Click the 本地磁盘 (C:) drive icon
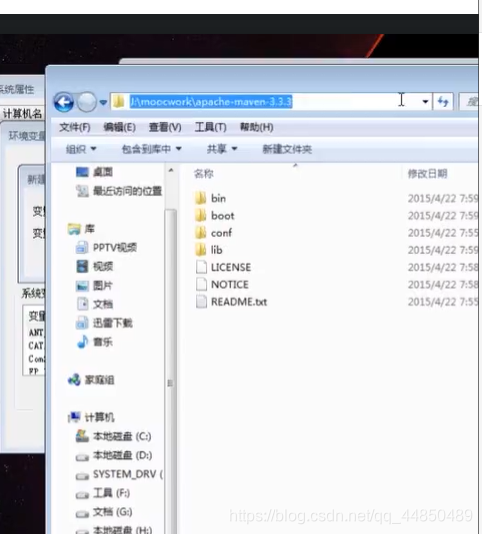The width and height of the screenshot is (482, 534). pos(82,436)
